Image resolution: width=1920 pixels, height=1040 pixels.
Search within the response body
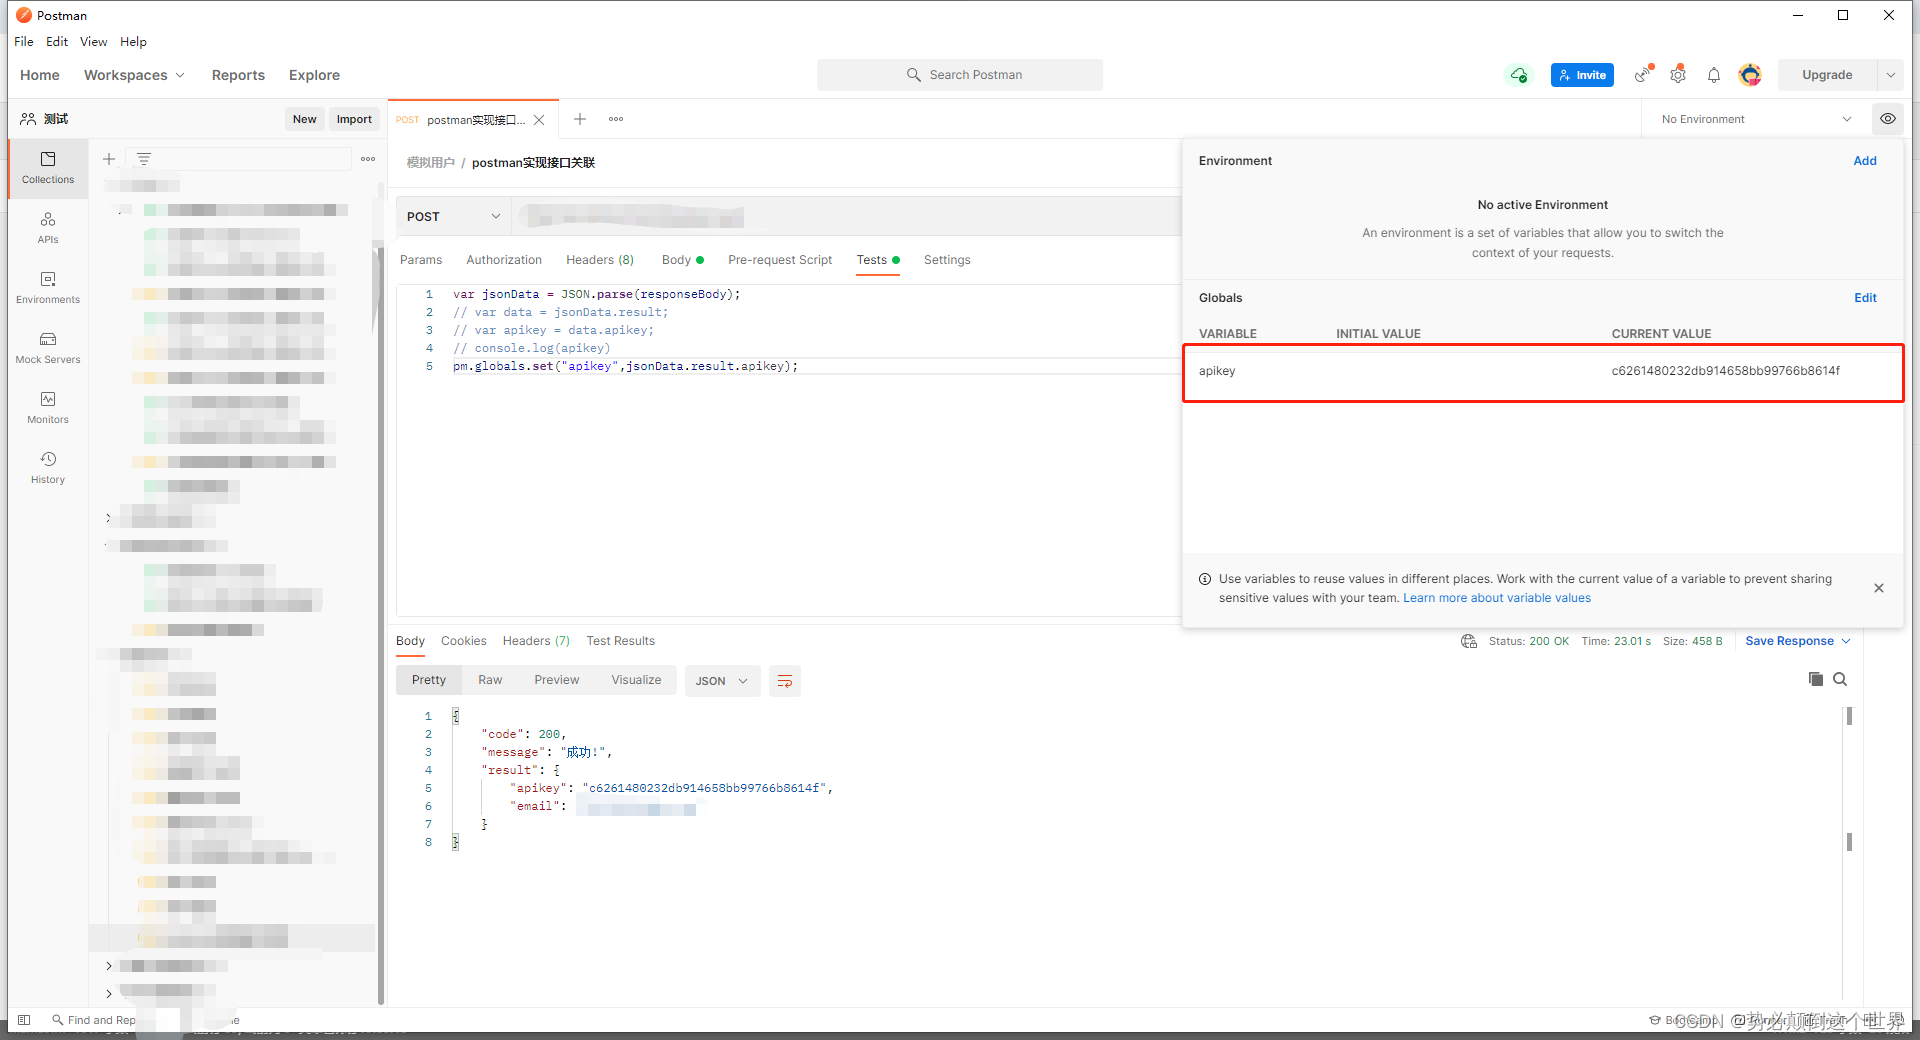point(1840,679)
